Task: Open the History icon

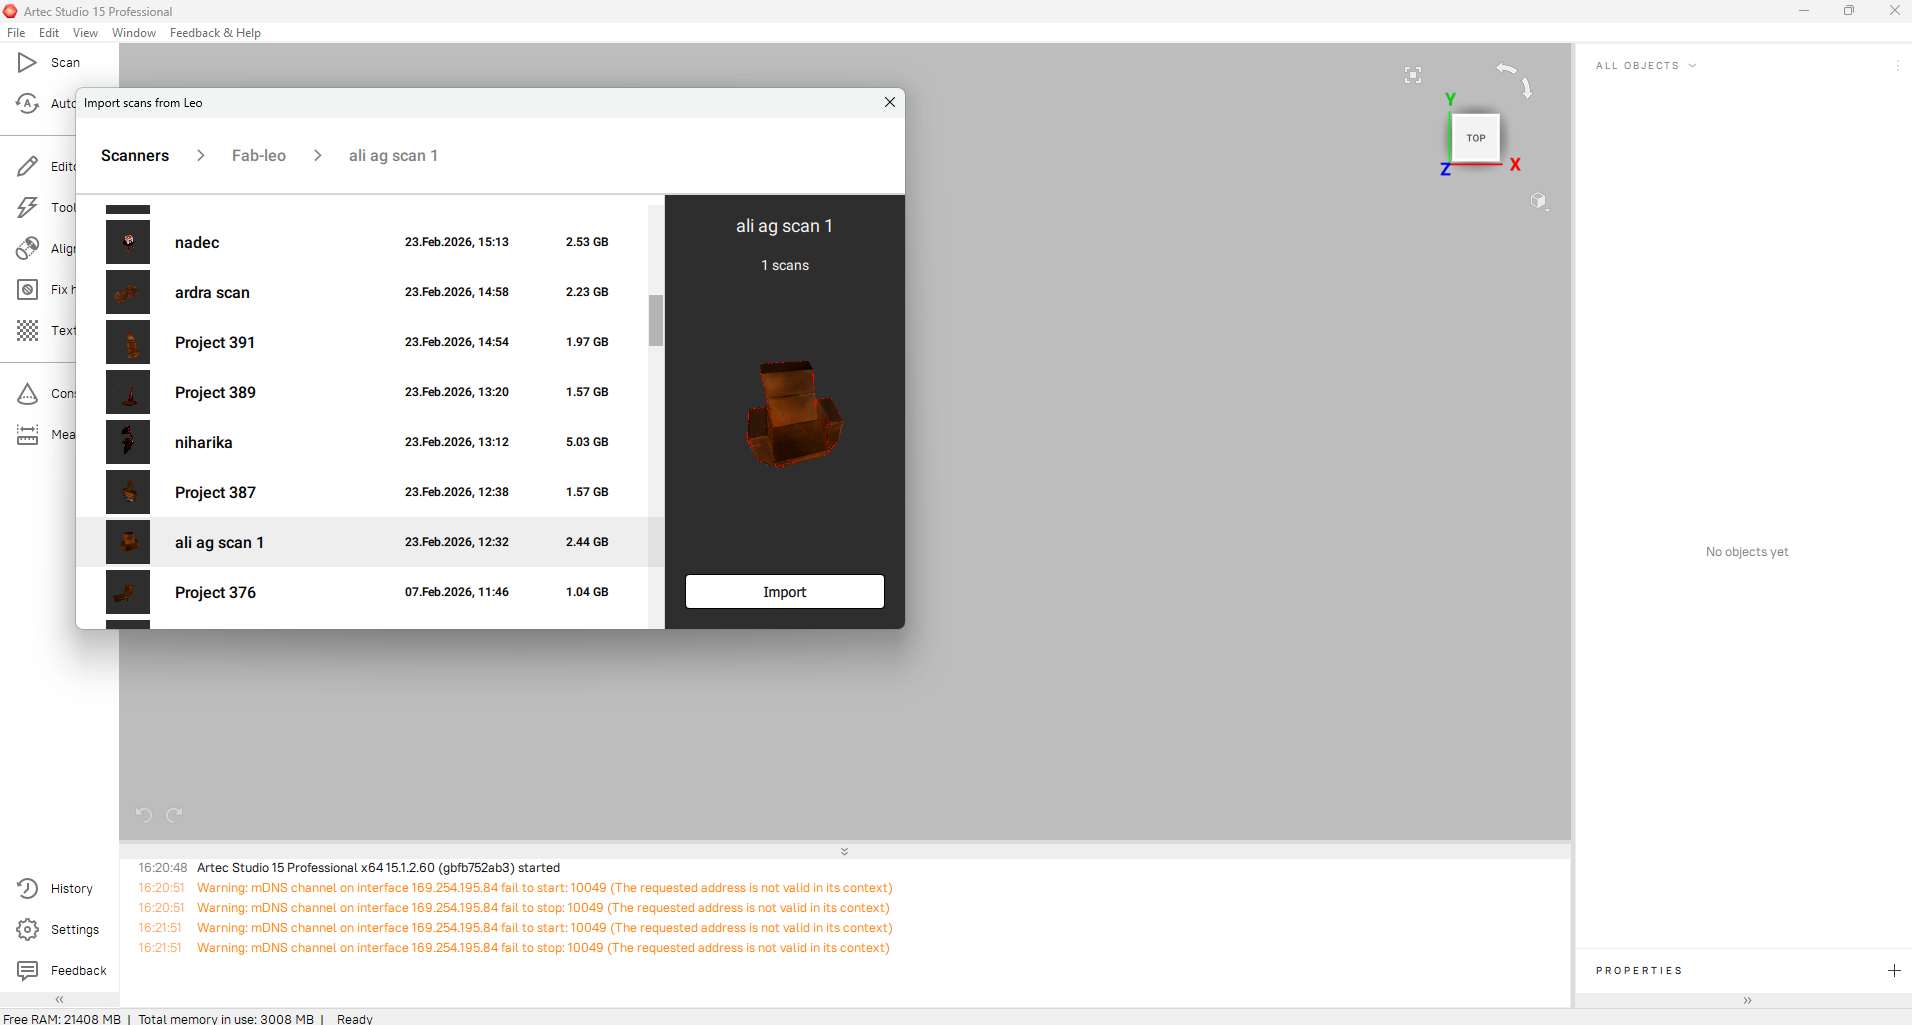Action: tap(27, 888)
